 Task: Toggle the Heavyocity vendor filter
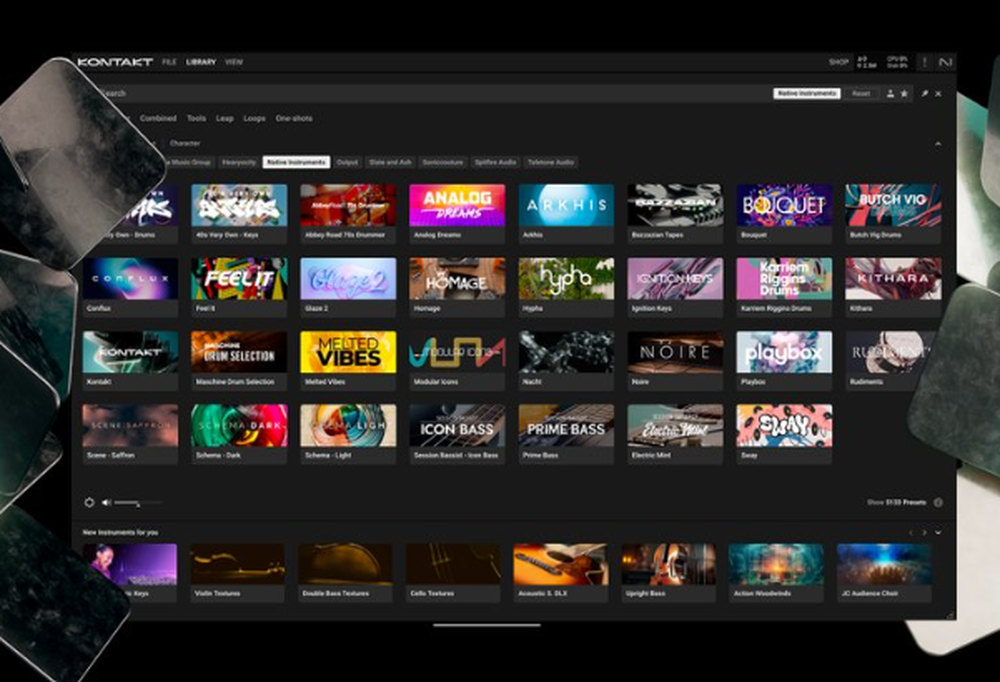coord(239,162)
